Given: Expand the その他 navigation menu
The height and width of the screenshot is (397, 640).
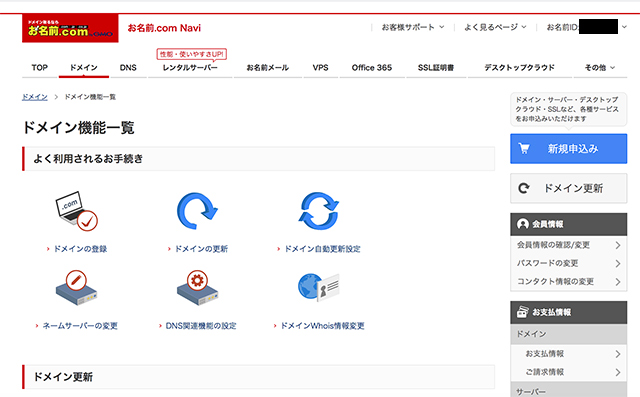Looking at the screenshot, I should pyautogui.click(x=600, y=68).
